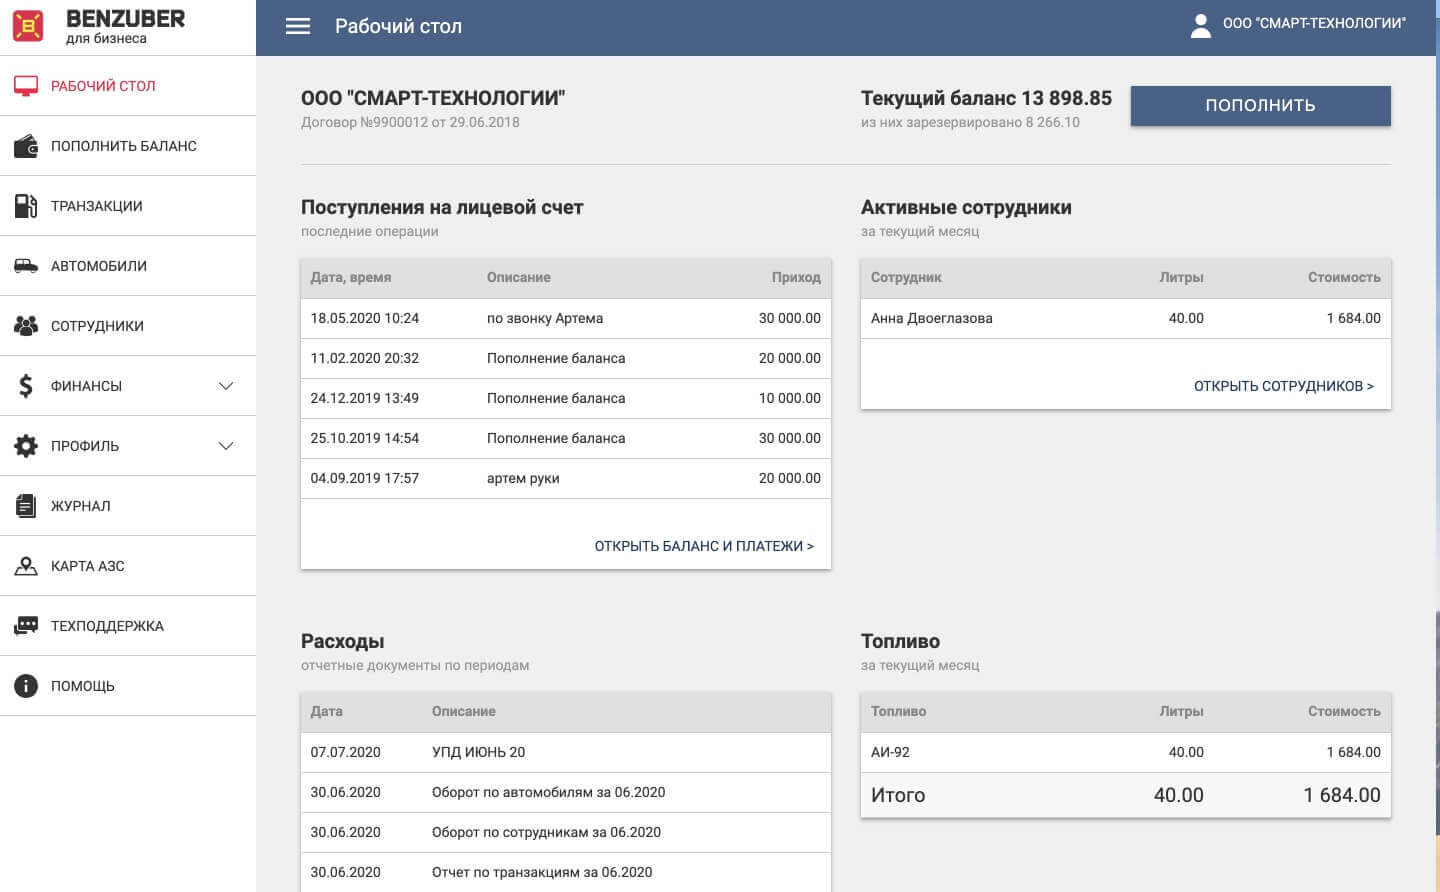The height and width of the screenshot is (892, 1440).
Task: Open the Рабочий стол menu item
Action: [103, 86]
